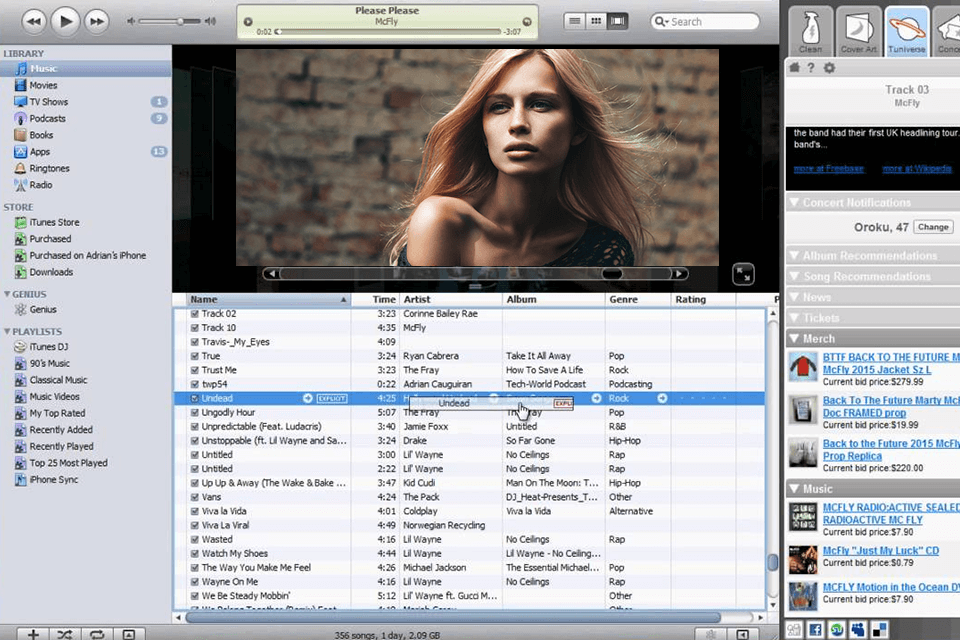Open the more at Freebase link
This screenshot has height=640, width=960.
[x=828, y=168]
